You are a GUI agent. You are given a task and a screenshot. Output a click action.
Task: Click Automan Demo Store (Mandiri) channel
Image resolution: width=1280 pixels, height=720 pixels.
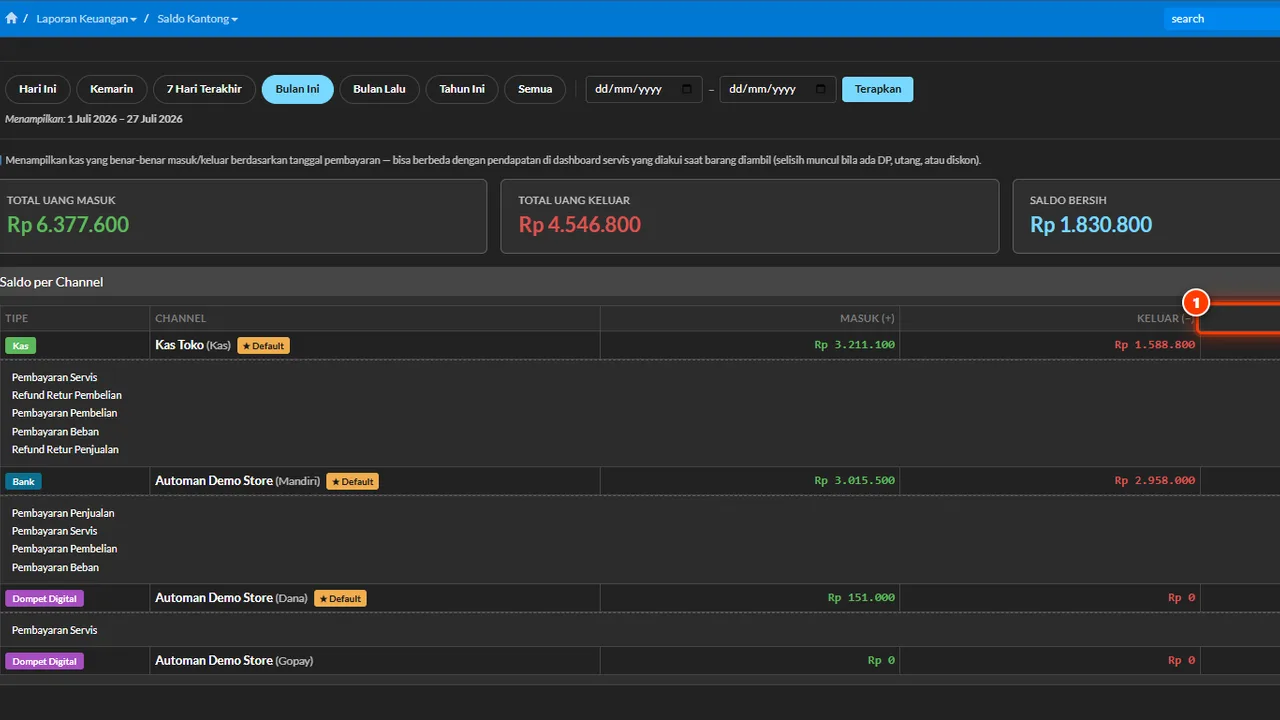[x=238, y=481]
